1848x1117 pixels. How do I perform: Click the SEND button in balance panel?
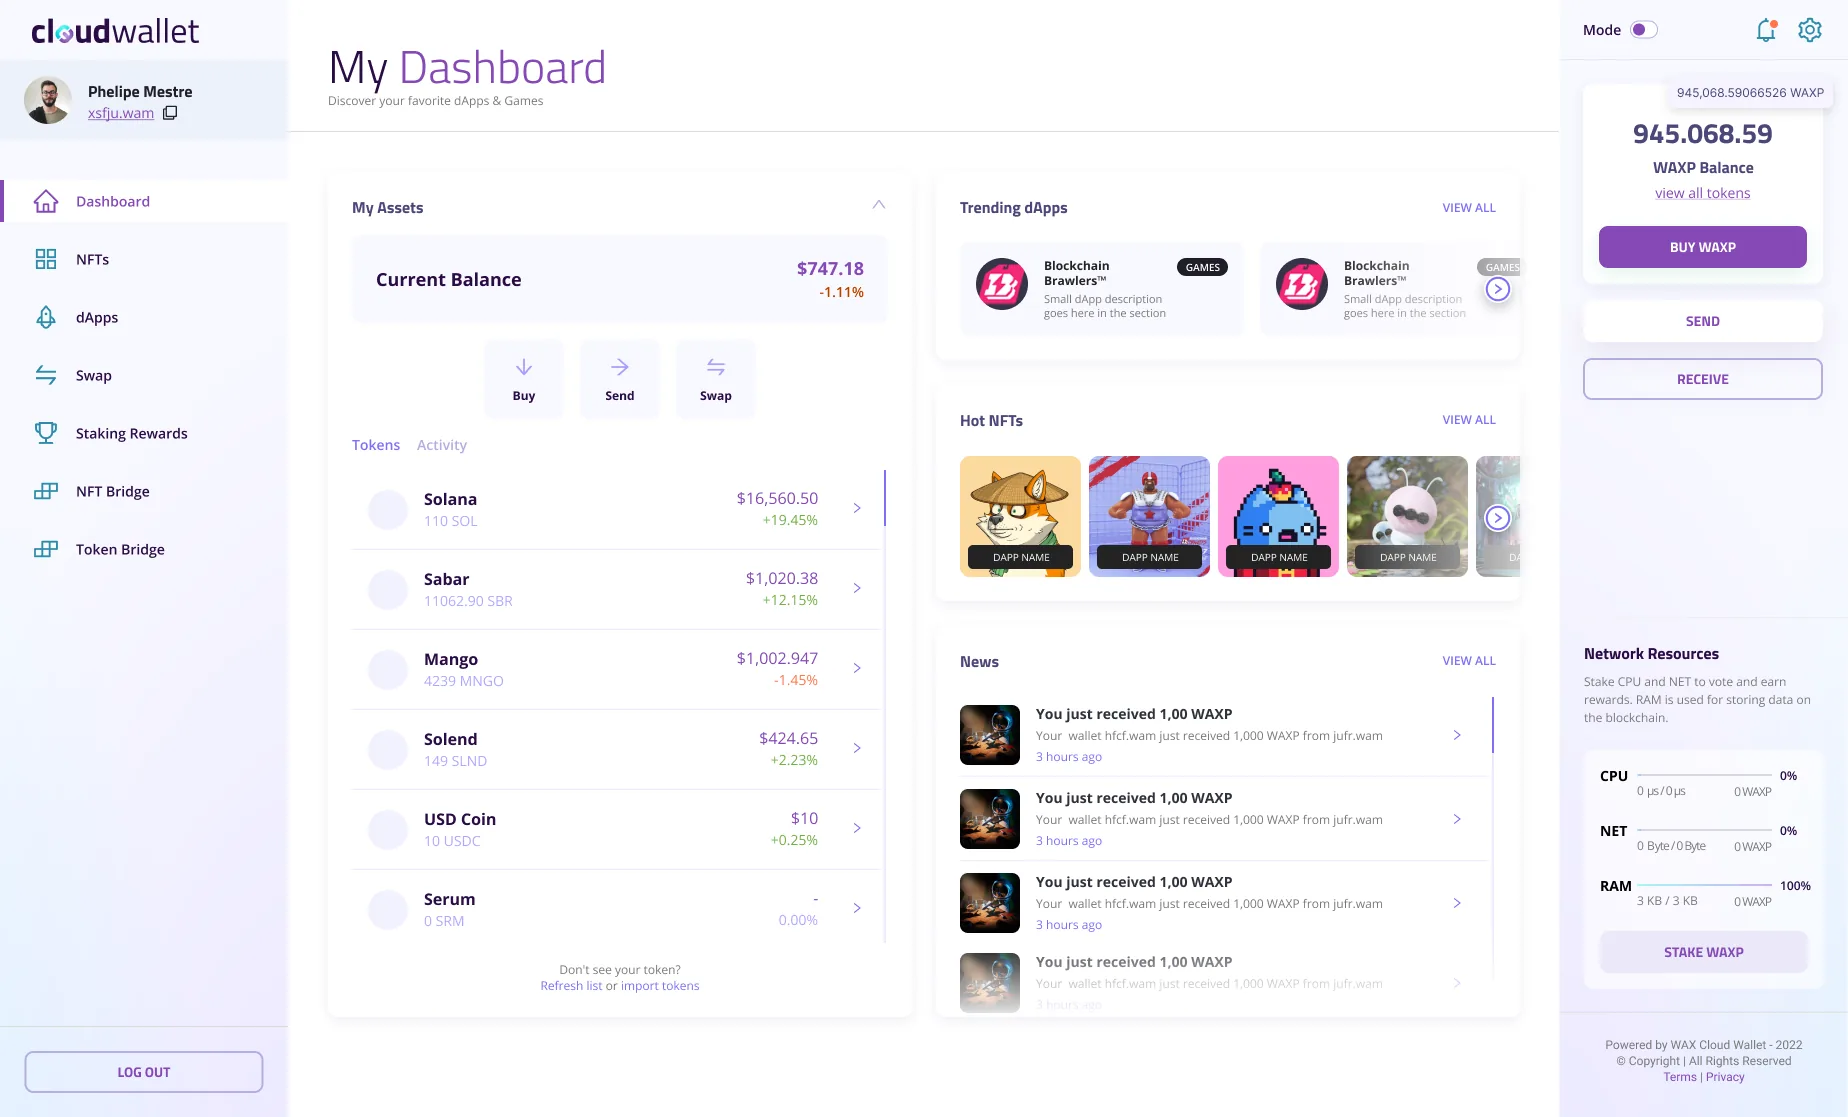[1703, 321]
